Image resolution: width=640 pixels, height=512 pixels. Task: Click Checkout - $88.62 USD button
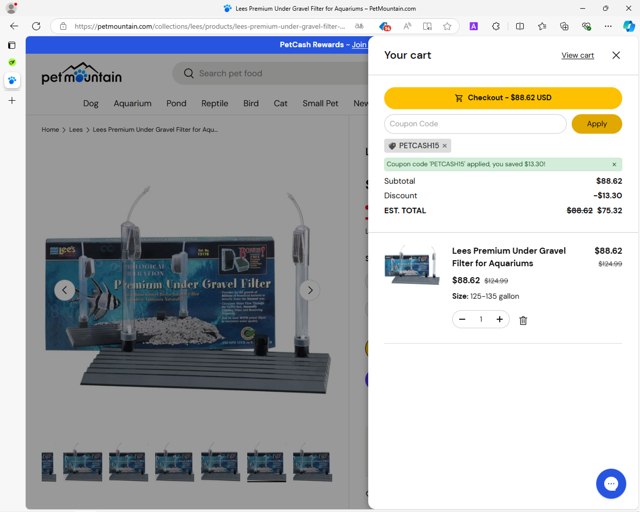click(x=503, y=98)
